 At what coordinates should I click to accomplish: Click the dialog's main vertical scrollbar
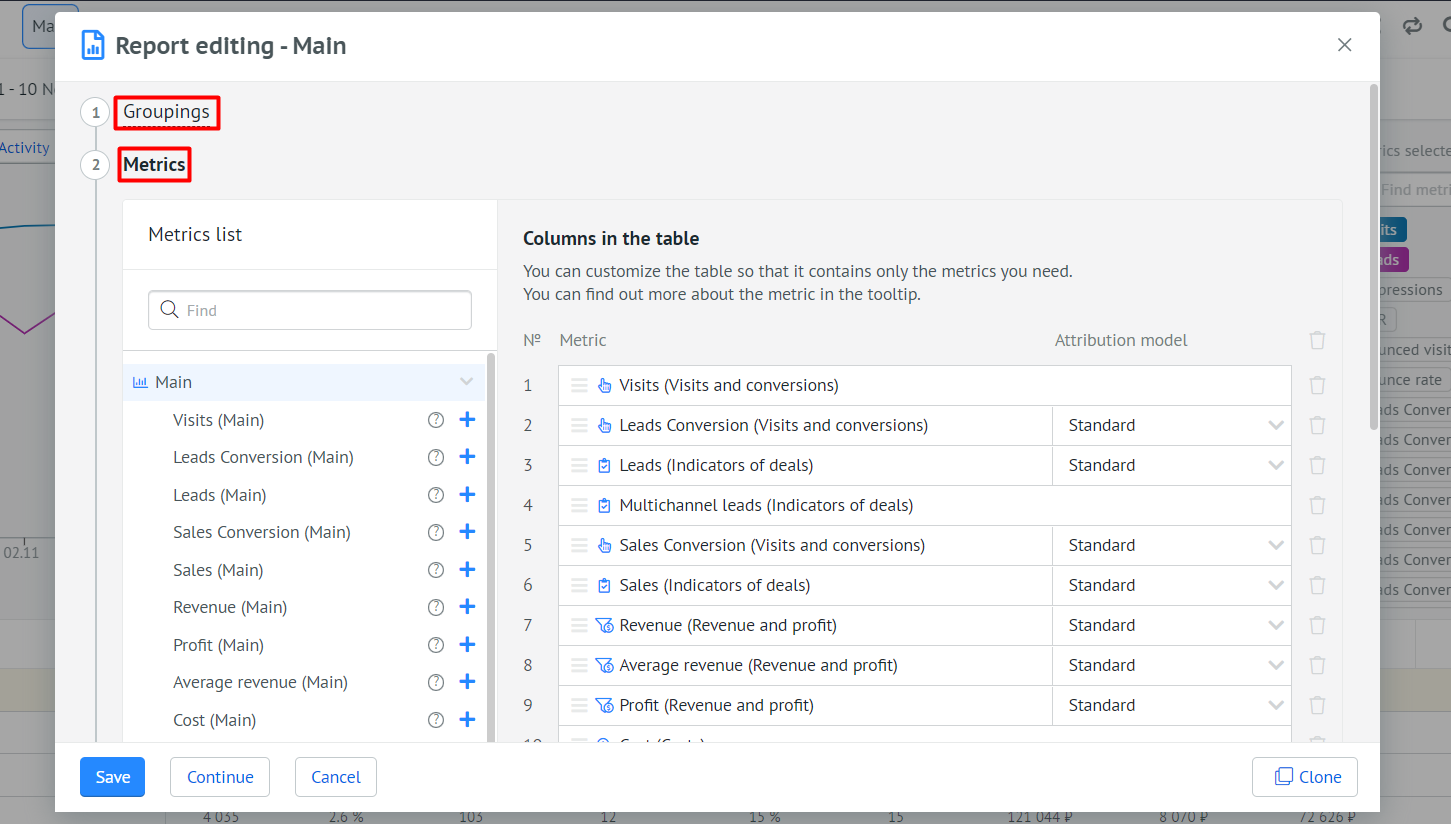[x=1374, y=257]
